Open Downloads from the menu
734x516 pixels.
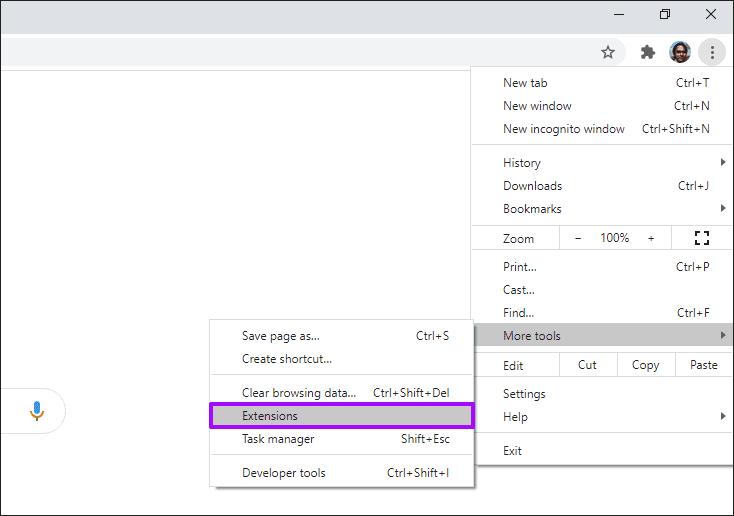point(602,186)
